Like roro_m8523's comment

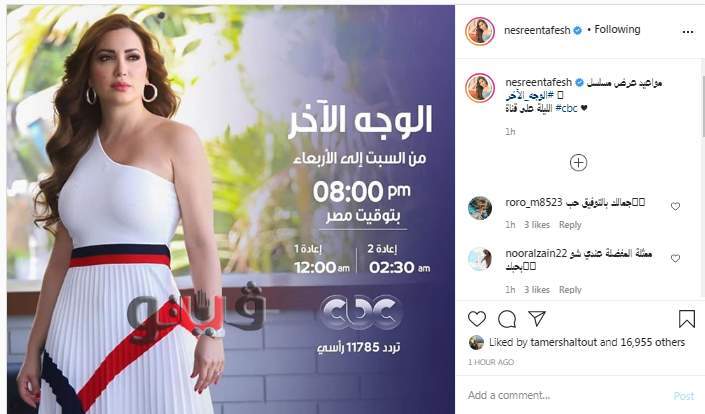[675, 206]
